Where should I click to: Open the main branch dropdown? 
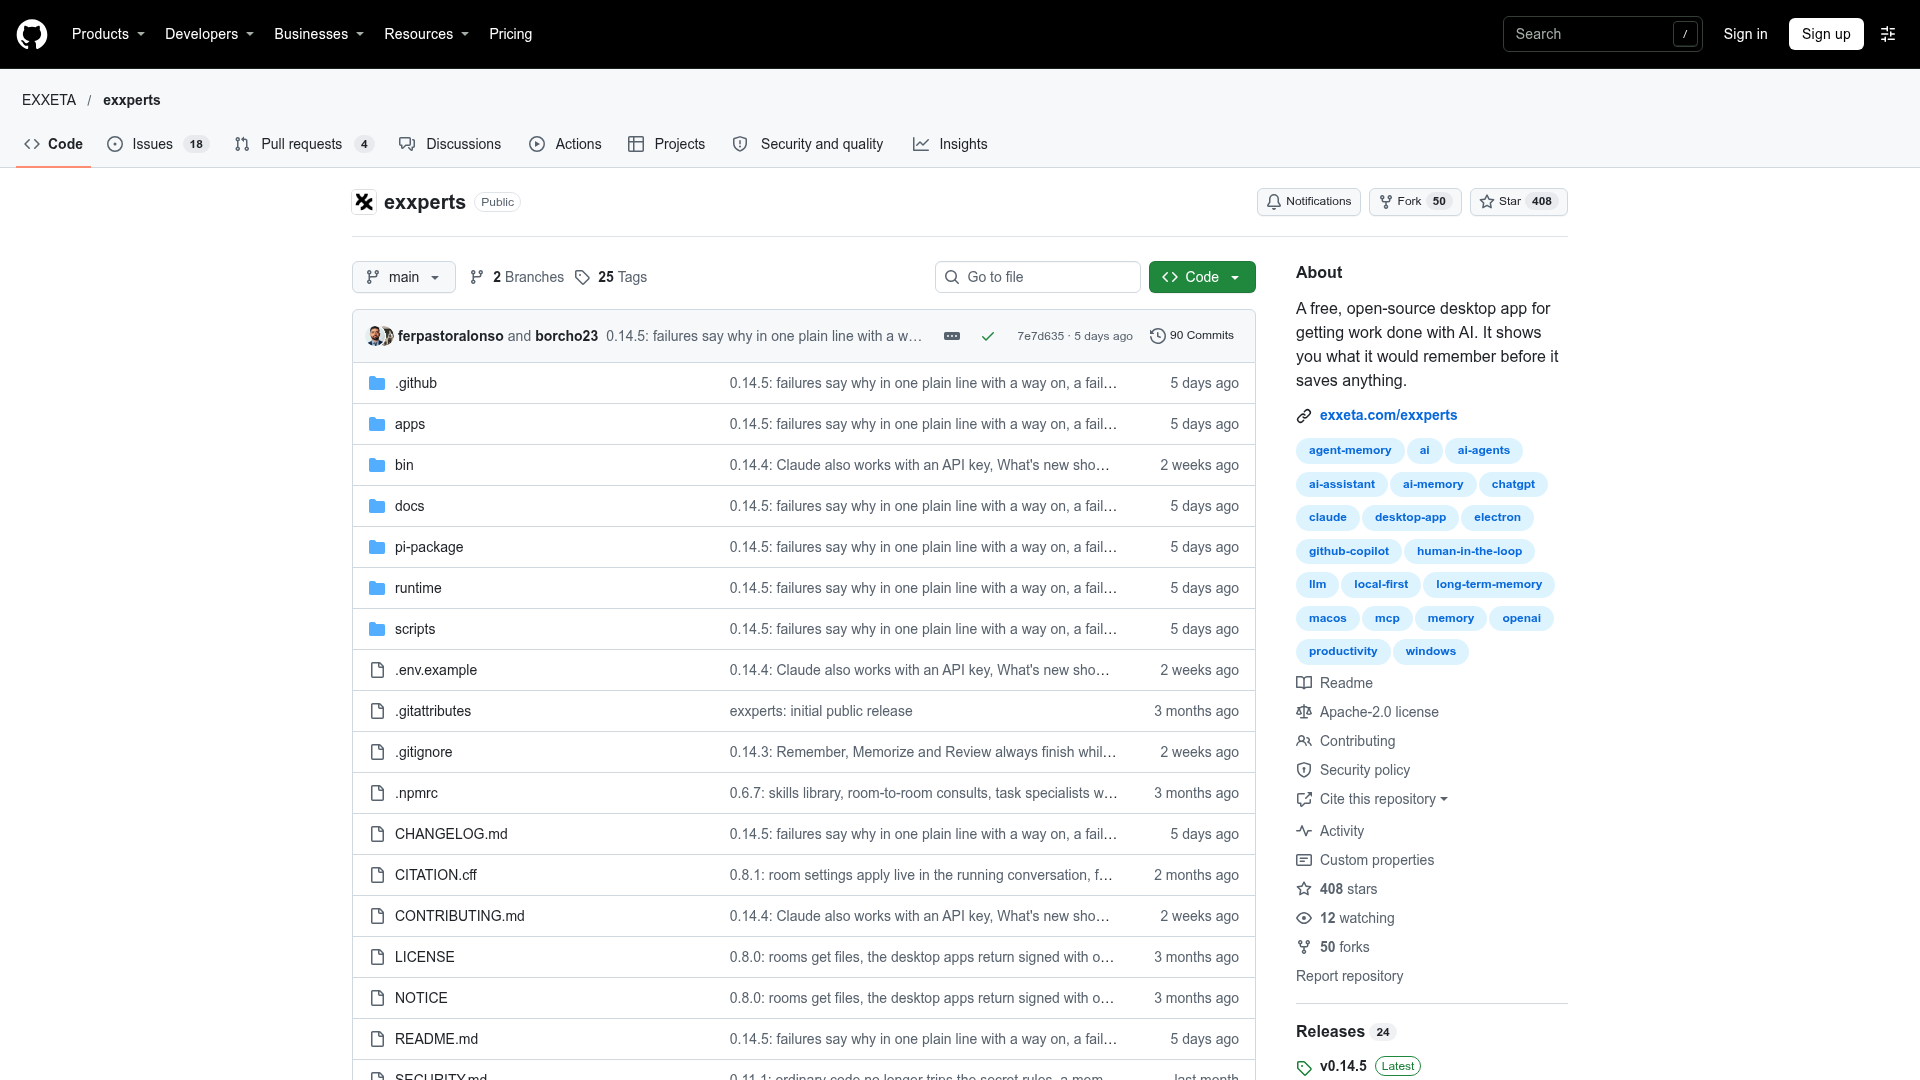404,277
